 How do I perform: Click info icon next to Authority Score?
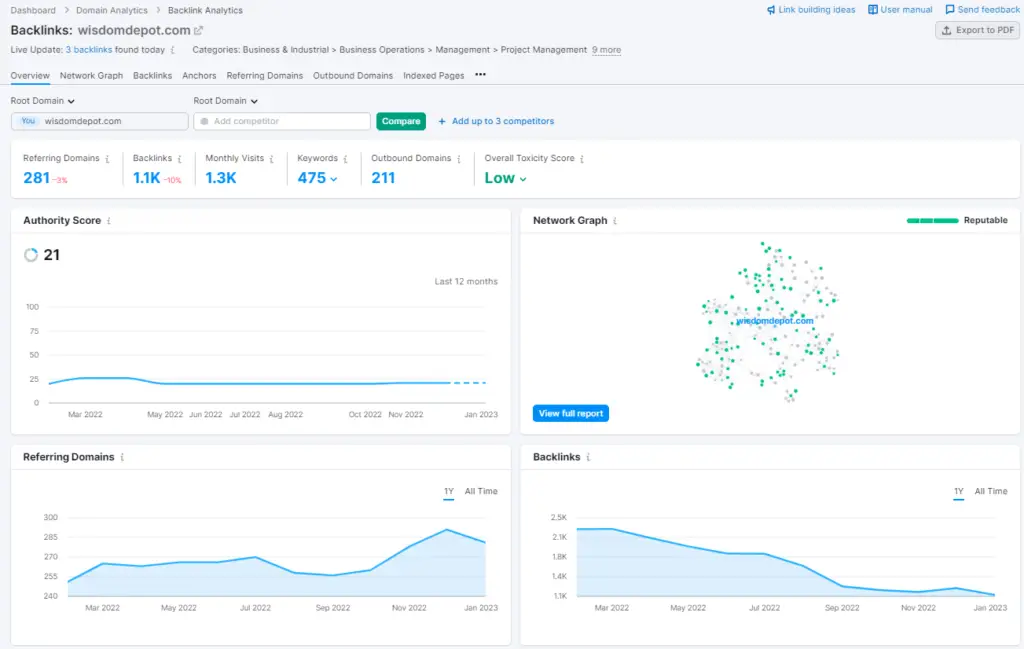(x=108, y=221)
